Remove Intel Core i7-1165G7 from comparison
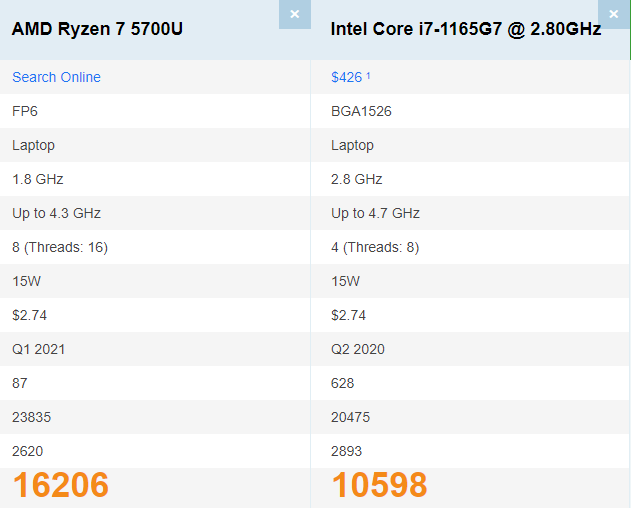The width and height of the screenshot is (631, 508). pyautogui.click(x=614, y=14)
